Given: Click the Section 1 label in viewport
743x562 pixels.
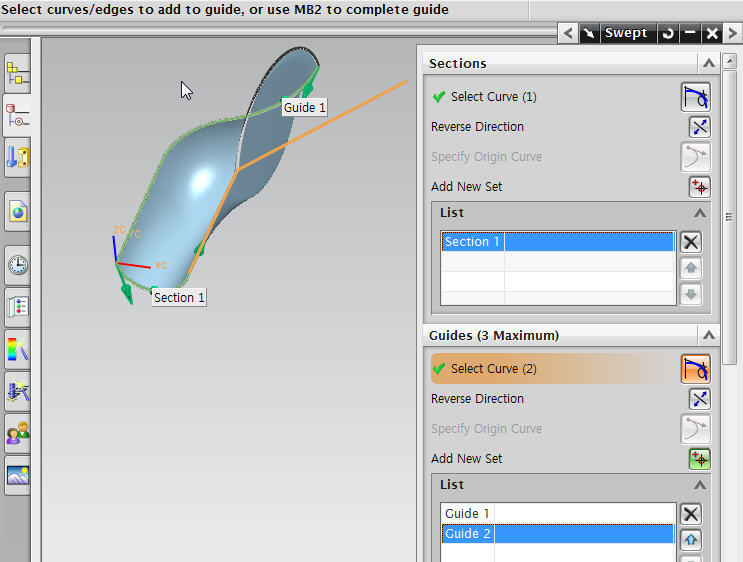Looking at the screenshot, I should (179, 298).
